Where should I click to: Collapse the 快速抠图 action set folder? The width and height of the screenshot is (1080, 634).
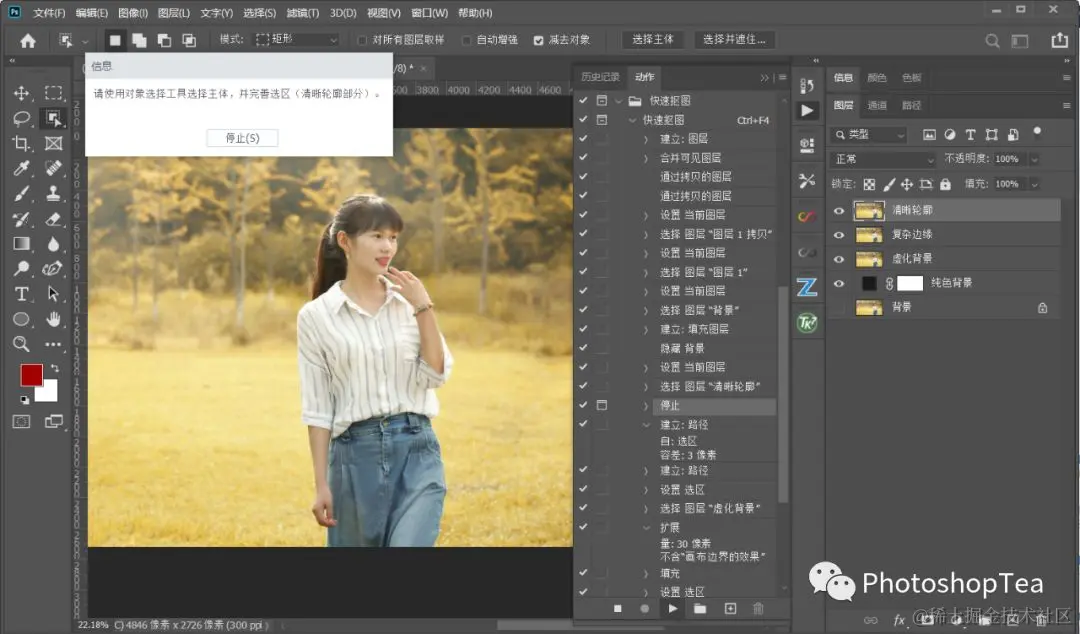coord(618,101)
